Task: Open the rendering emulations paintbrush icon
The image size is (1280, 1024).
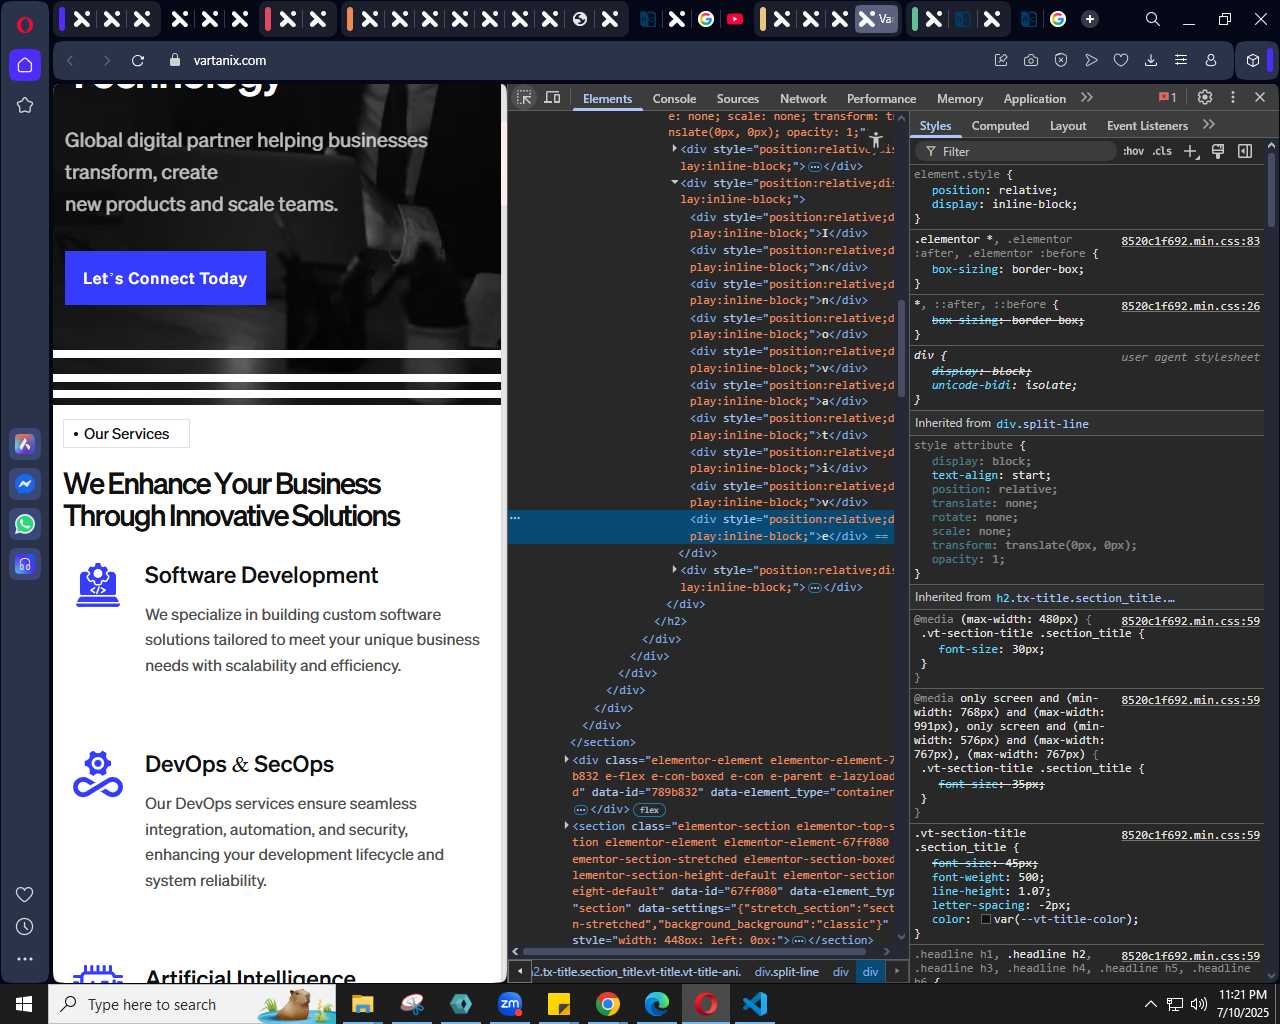Action: [x=1218, y=151]
